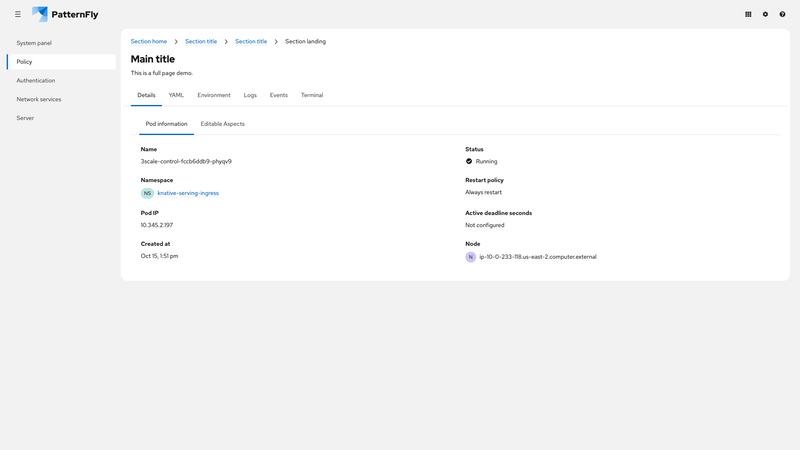Go to Section home breadcrumb
Screen dimensions: 800x450
pos(148,41)
